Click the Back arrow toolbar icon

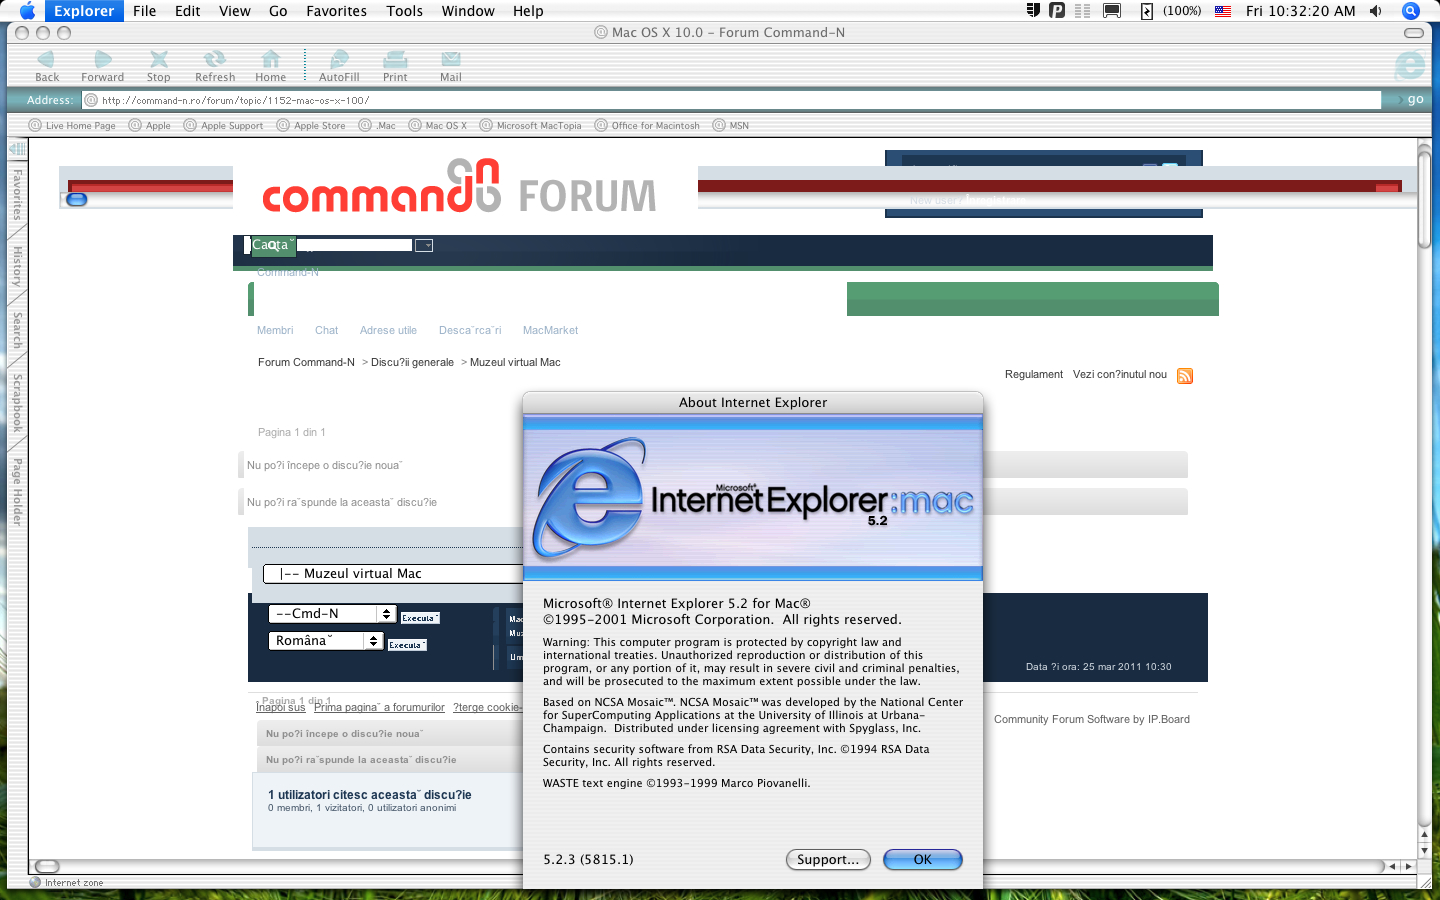point(46,60)
